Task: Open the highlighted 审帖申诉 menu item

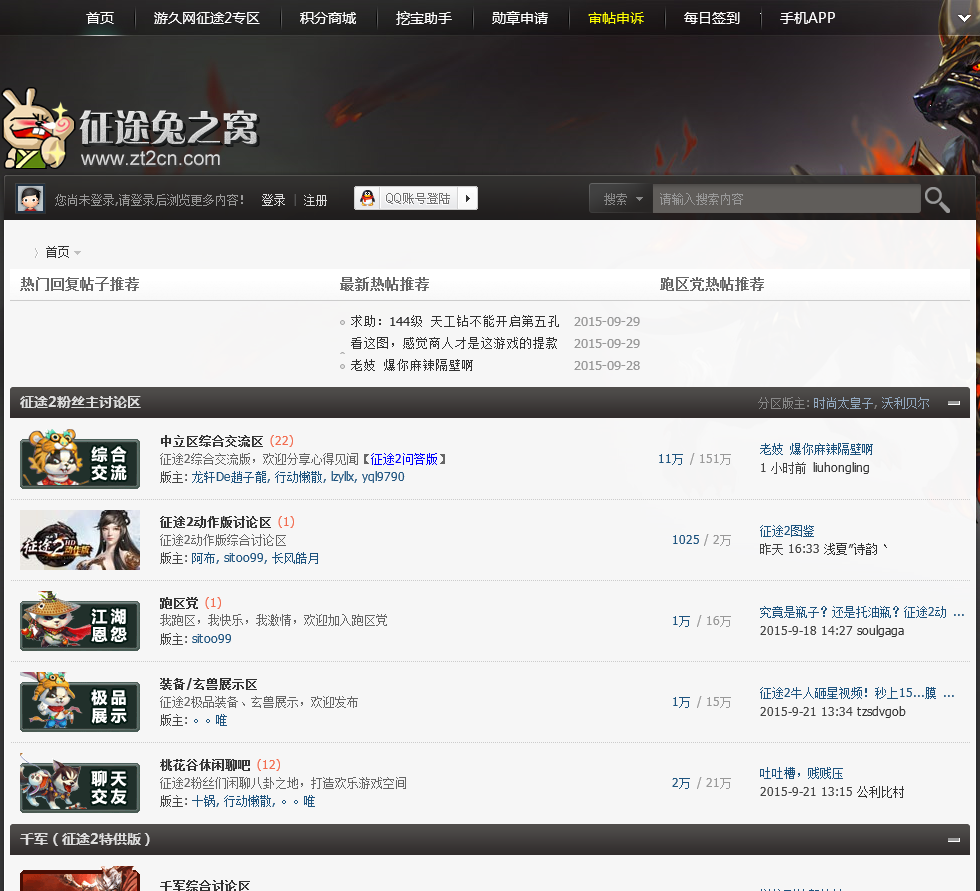Action: click(616, 18)
